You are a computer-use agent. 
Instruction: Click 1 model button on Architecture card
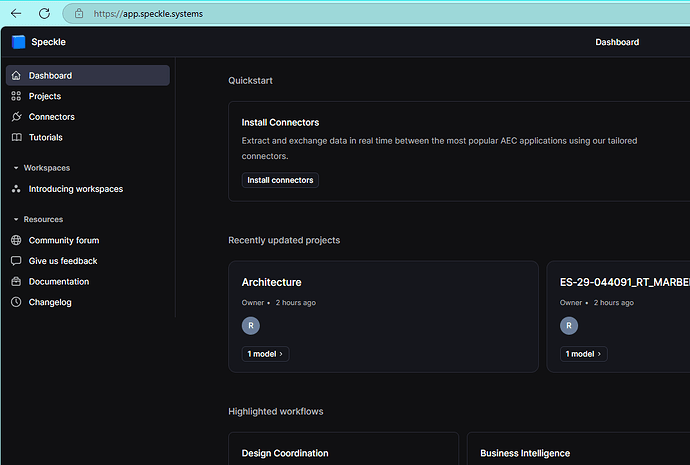tap(265, 354)
